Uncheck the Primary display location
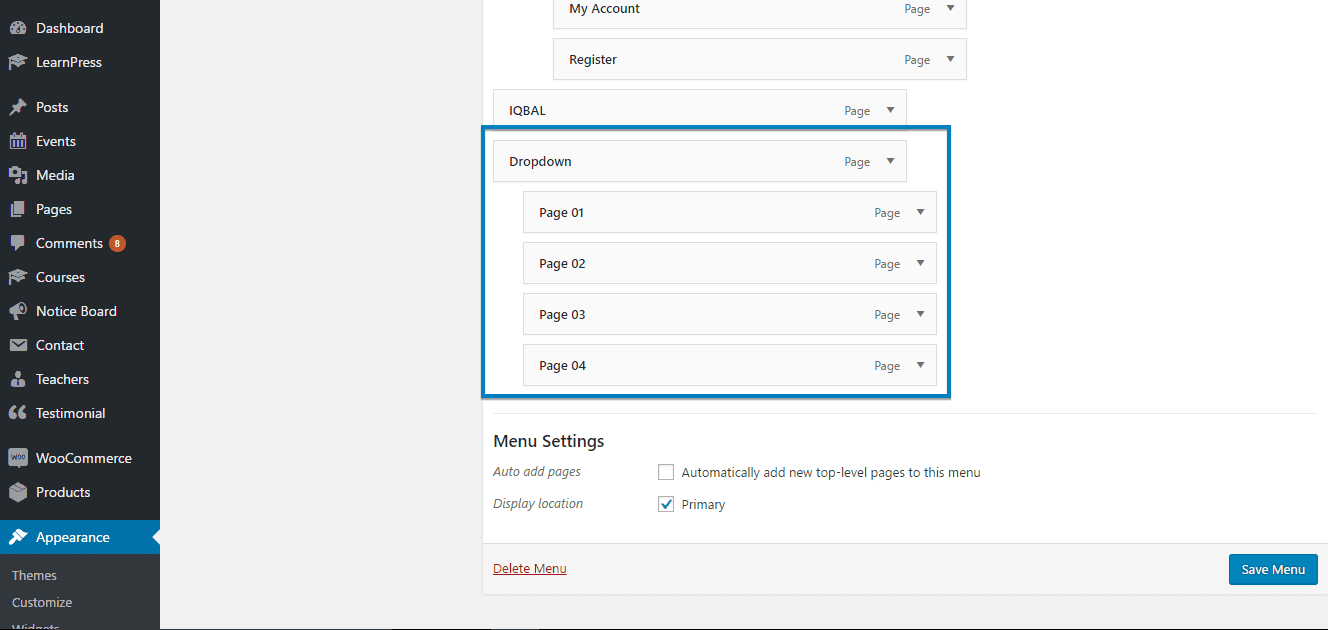1328x630 pixels. click(x=666, y=504)
